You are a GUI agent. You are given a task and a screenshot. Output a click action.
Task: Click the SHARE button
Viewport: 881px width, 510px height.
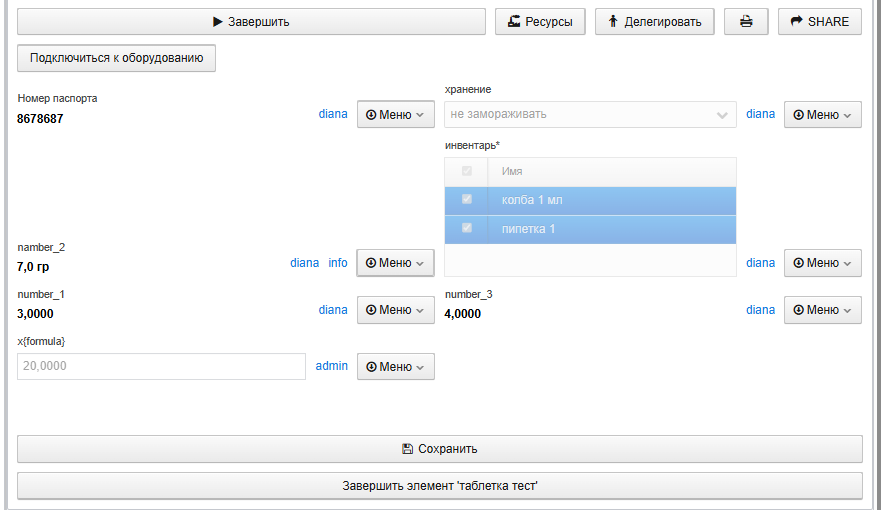(x=820, y=21)
